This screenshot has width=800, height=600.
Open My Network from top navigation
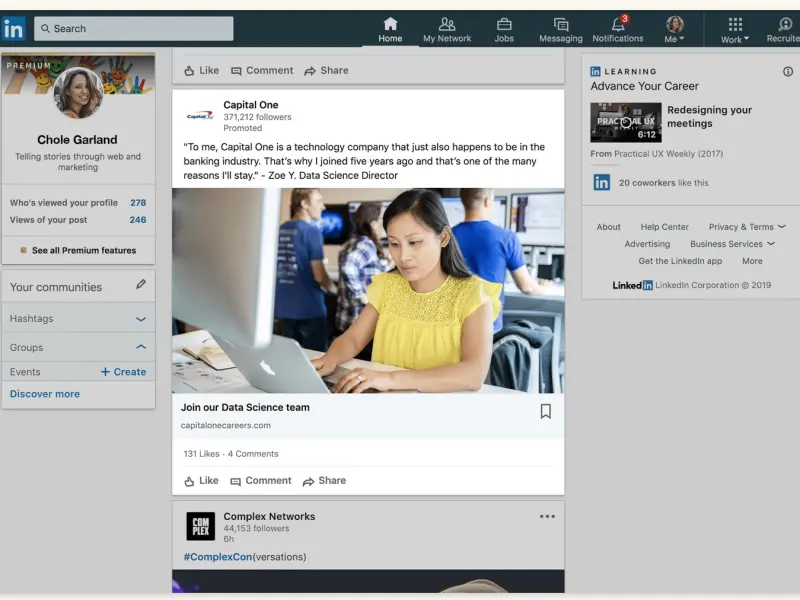pyautogui.click(x=447, y=26)
